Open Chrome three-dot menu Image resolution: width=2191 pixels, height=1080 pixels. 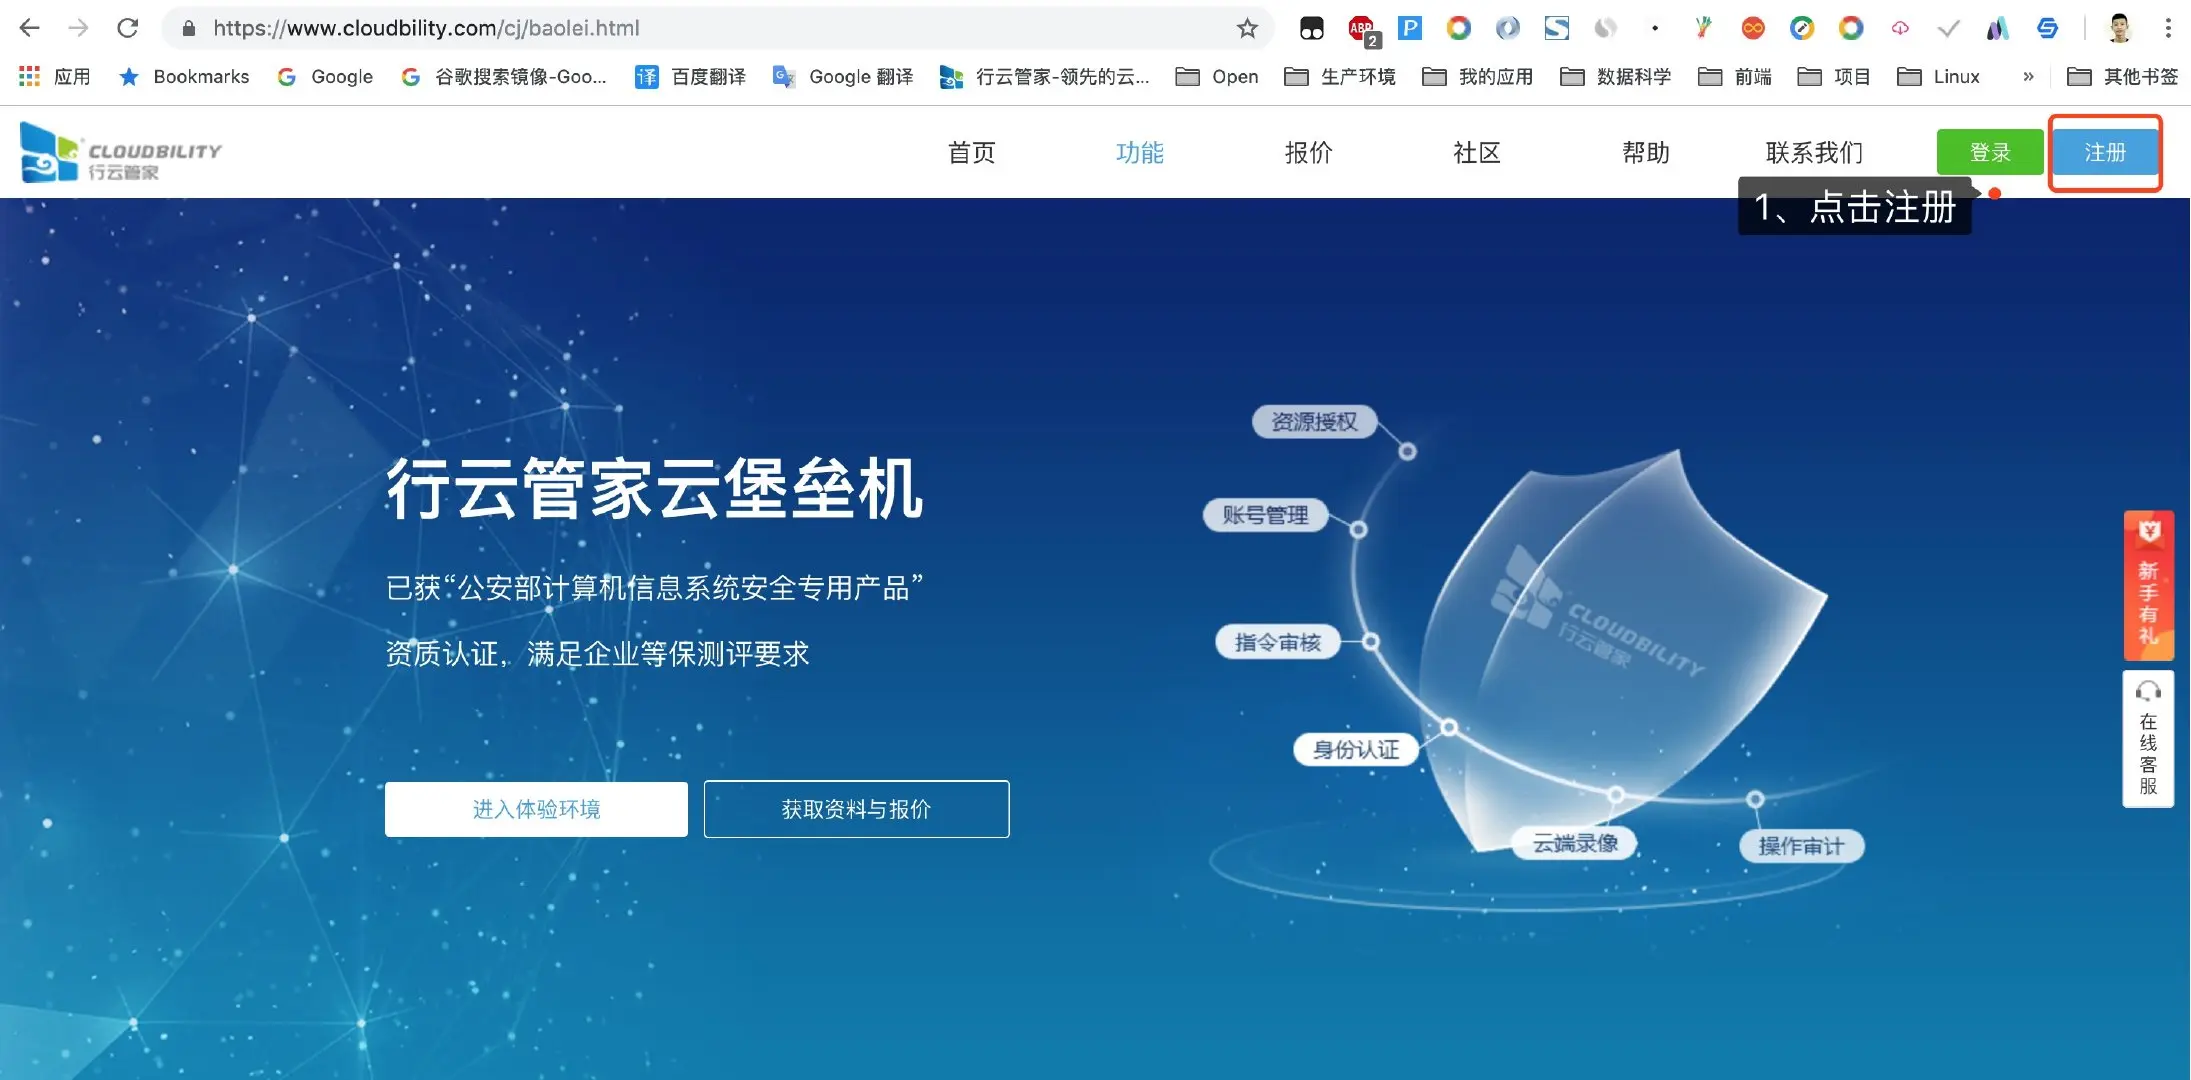tap(2168, 29)
